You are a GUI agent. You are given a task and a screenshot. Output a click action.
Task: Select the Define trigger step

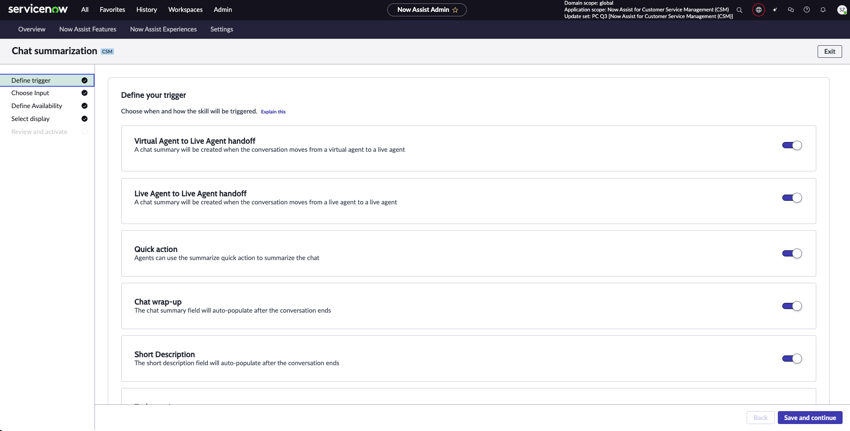tap(47, 80)
